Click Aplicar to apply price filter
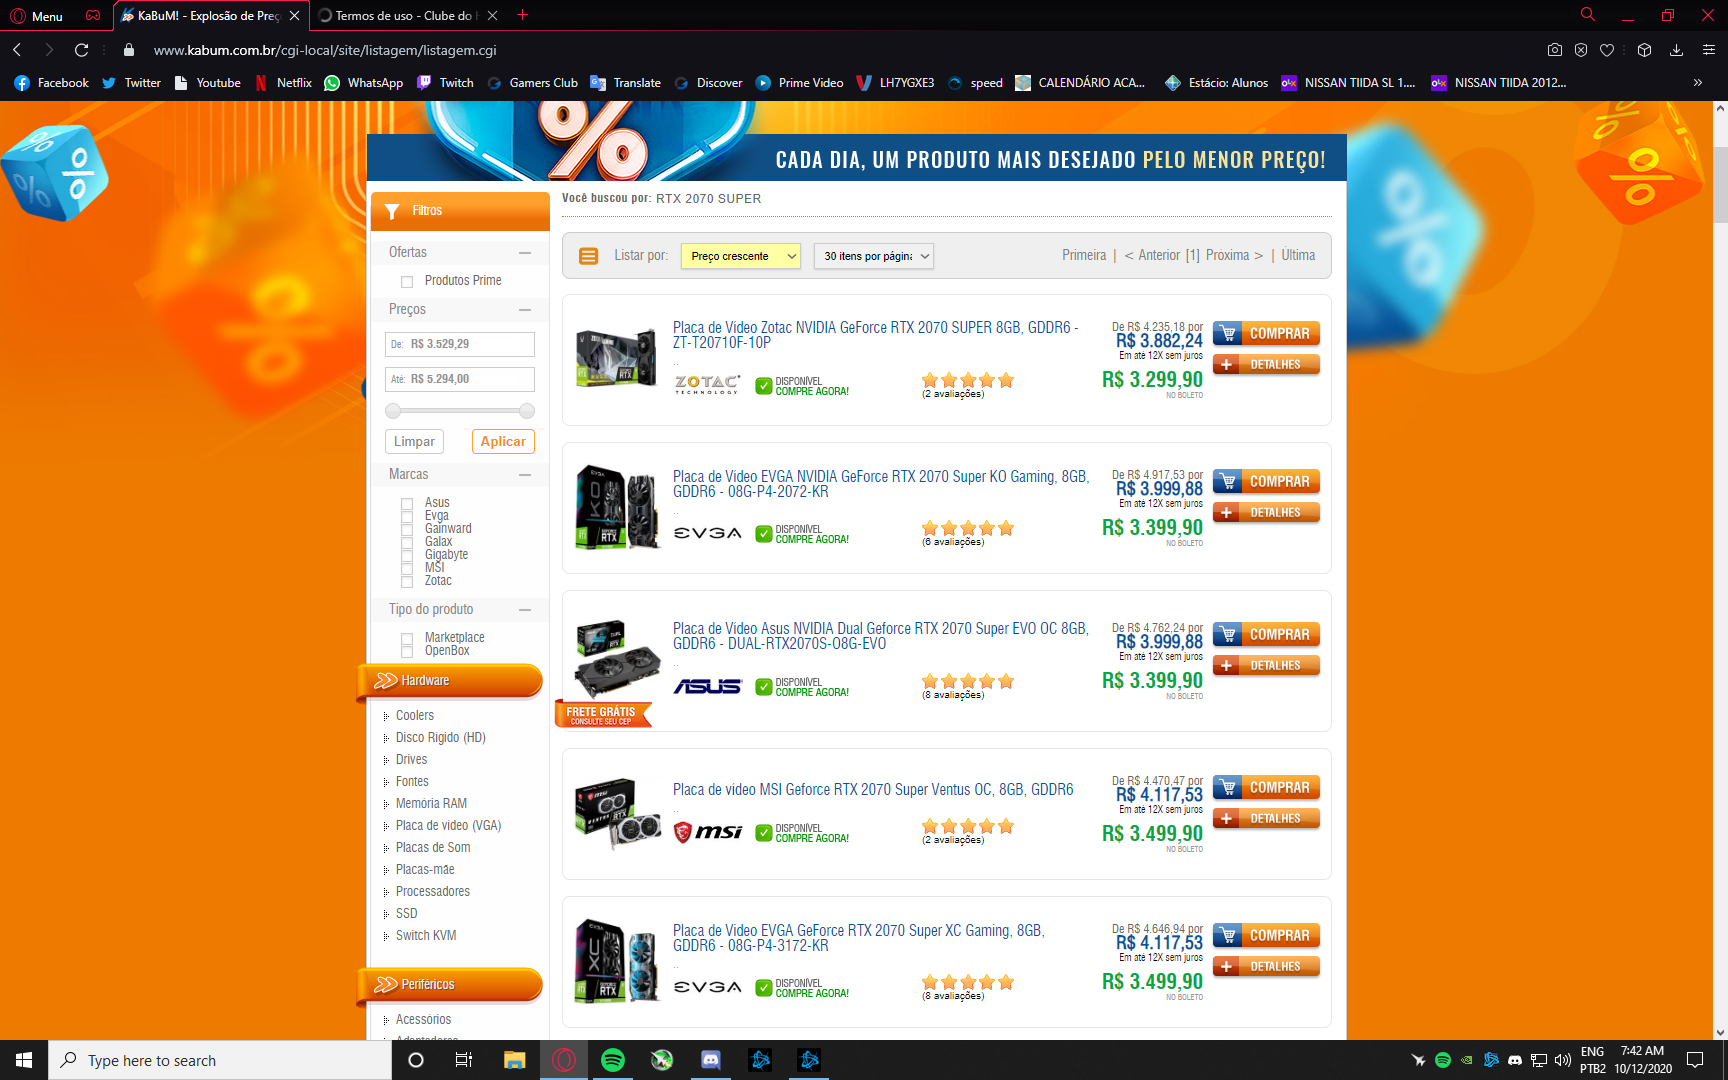1728x1080 pixels. (503, 442)
